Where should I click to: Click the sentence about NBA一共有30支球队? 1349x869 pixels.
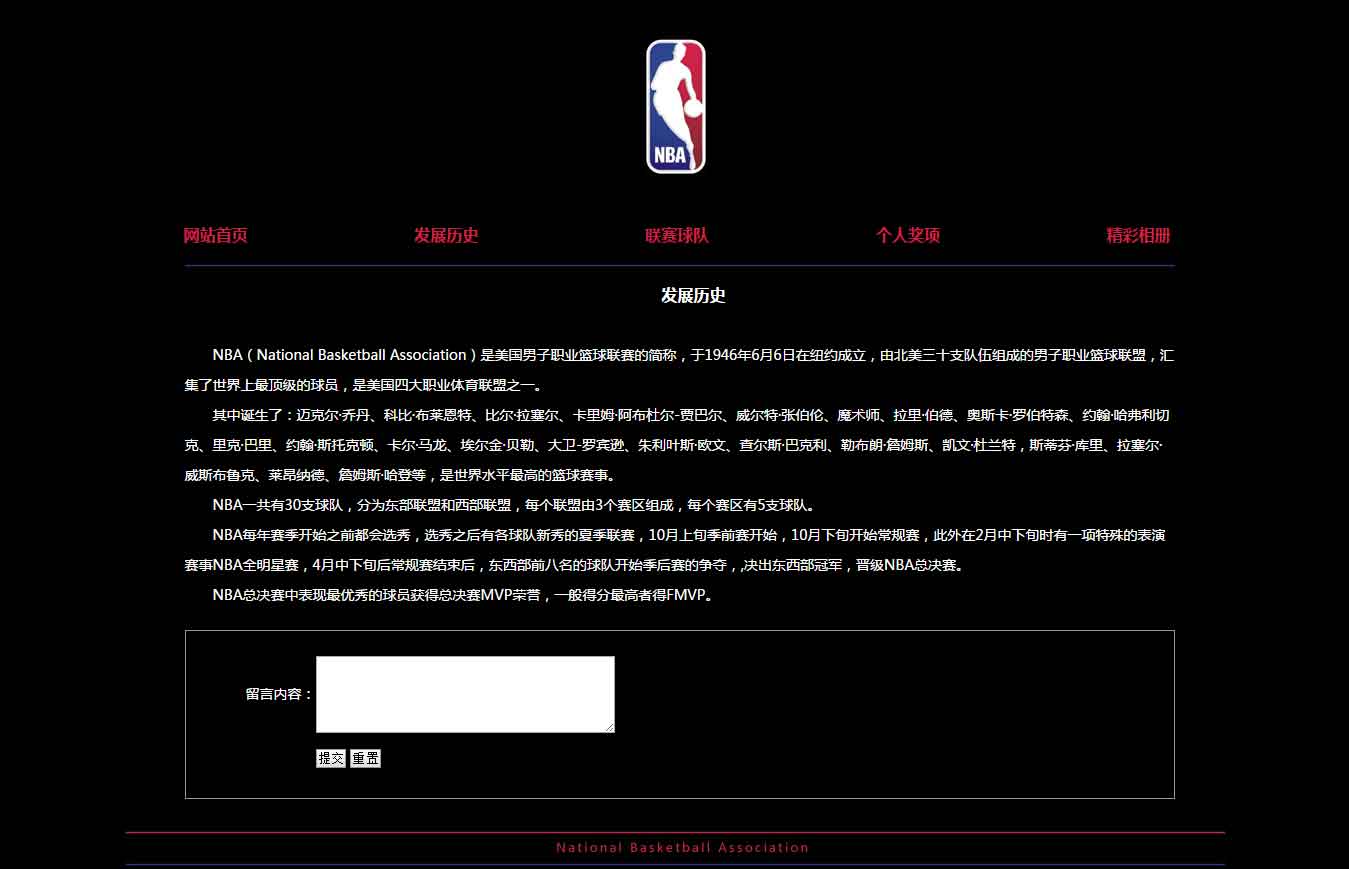[514, 505]
